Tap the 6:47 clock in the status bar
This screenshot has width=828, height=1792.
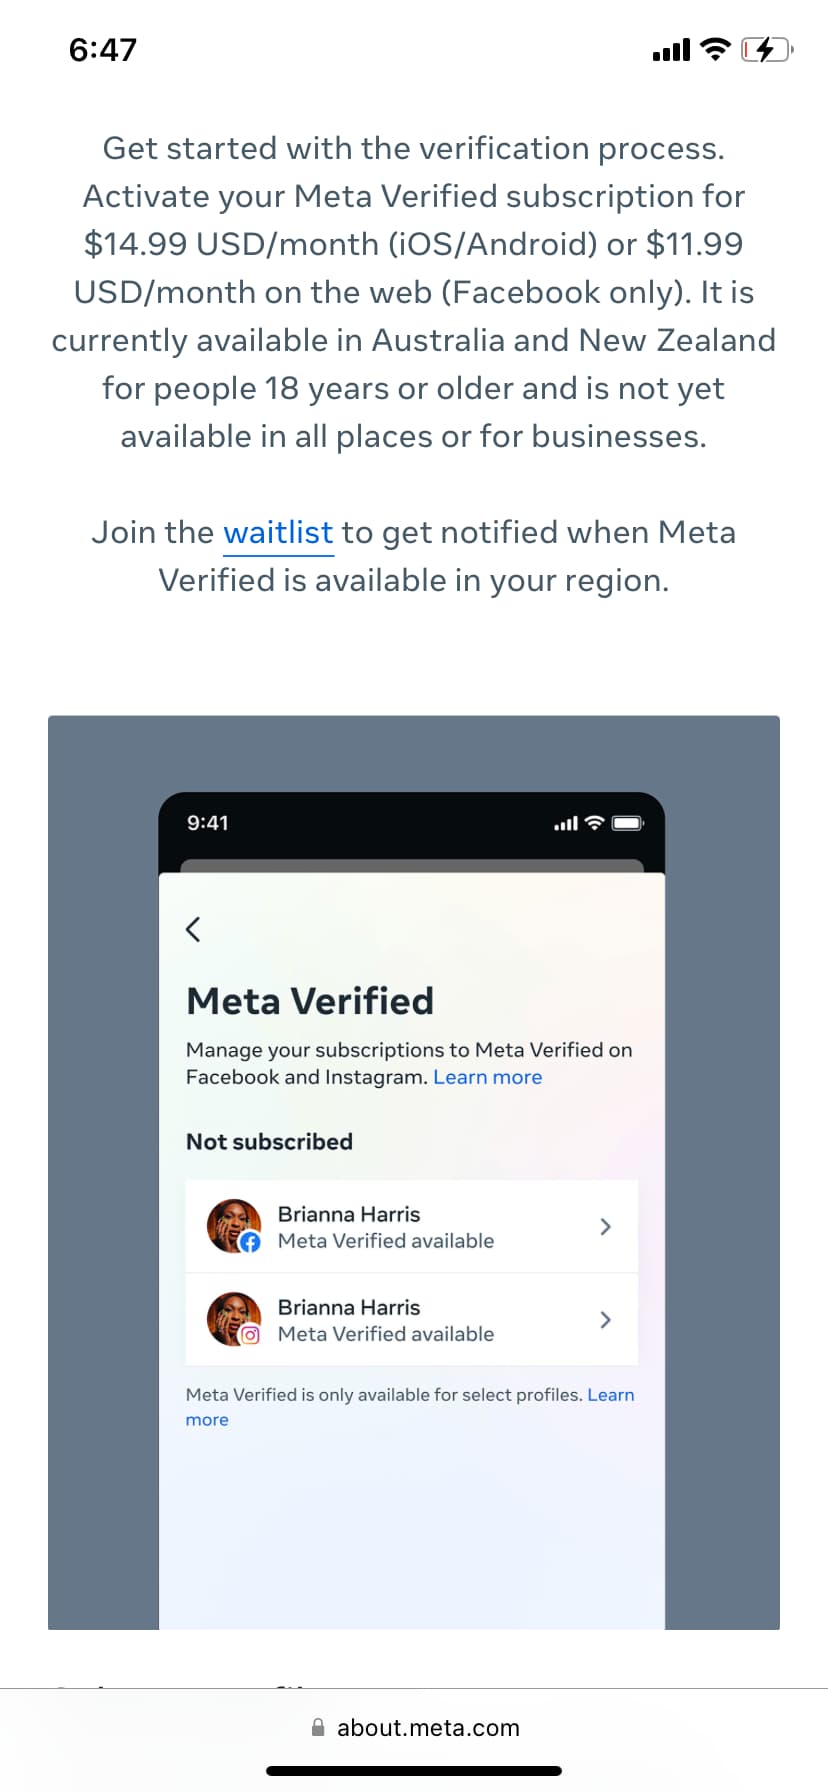tap(103, 49)
